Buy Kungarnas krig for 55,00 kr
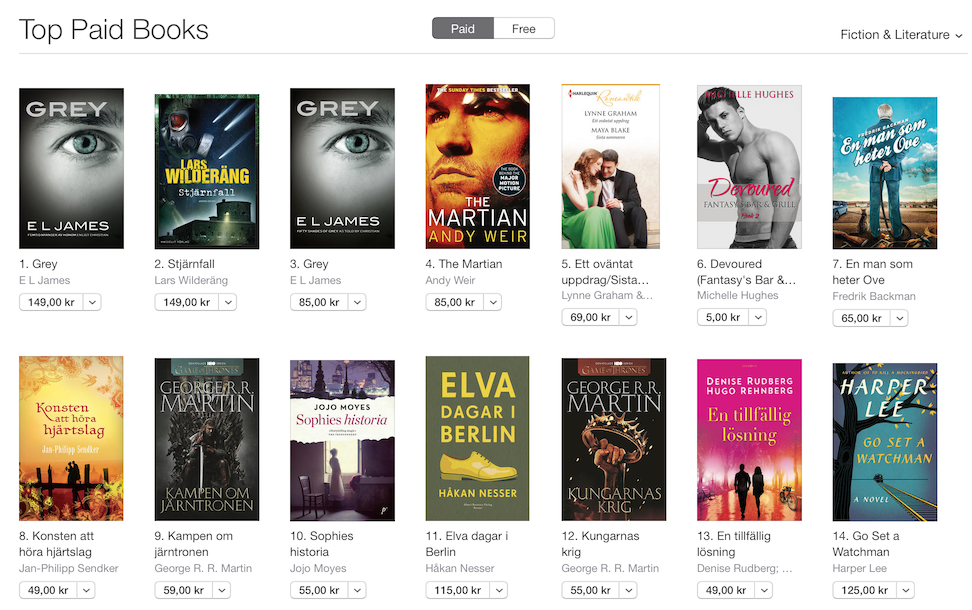 590,590
